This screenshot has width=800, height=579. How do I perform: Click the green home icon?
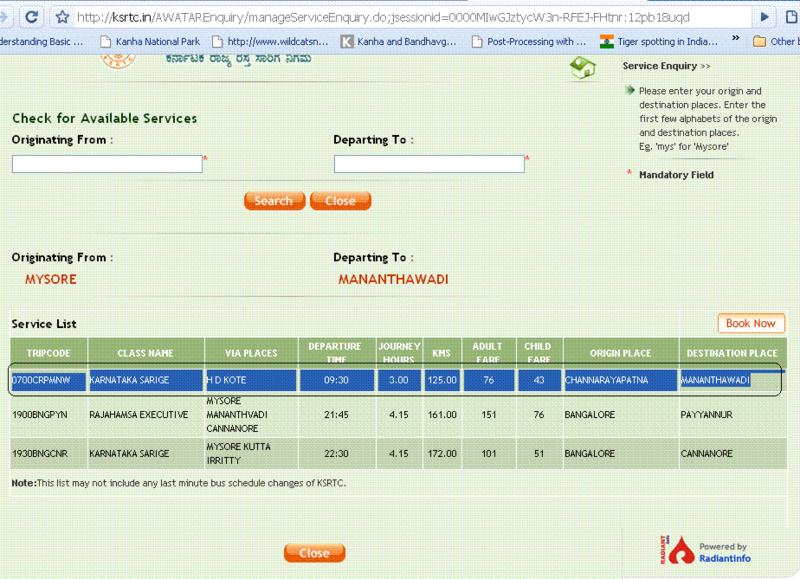(x=582, y=67)
